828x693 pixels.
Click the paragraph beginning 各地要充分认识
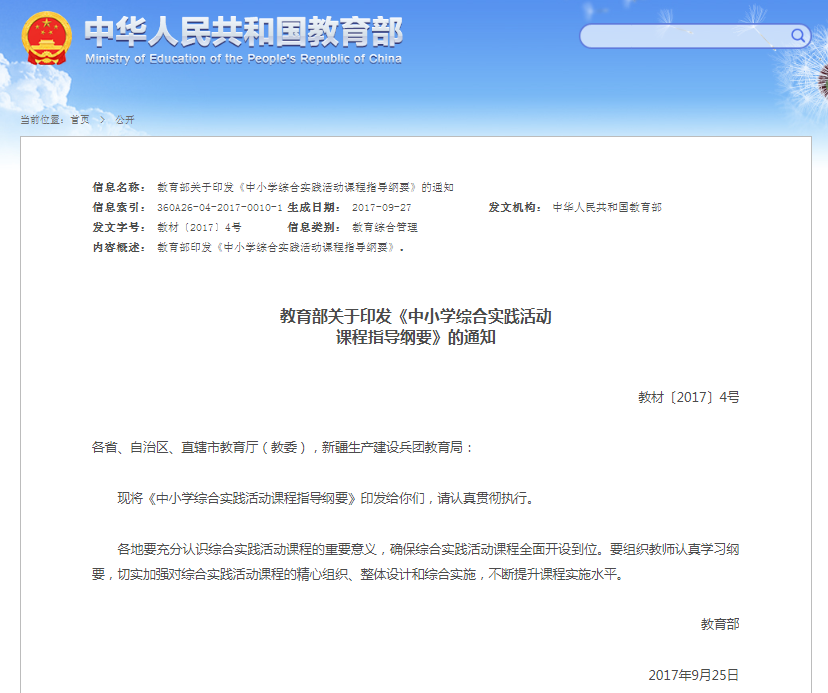tap(416, 561)
